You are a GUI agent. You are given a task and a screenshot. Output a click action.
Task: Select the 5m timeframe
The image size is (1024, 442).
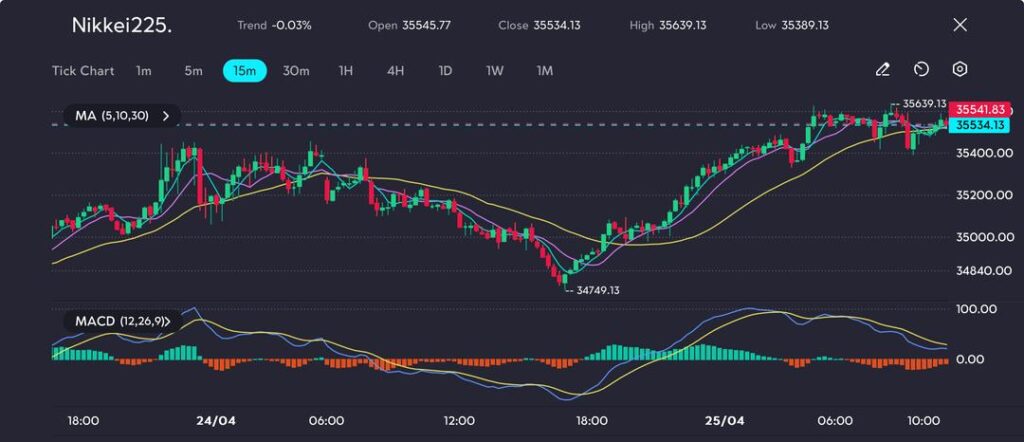193,71
